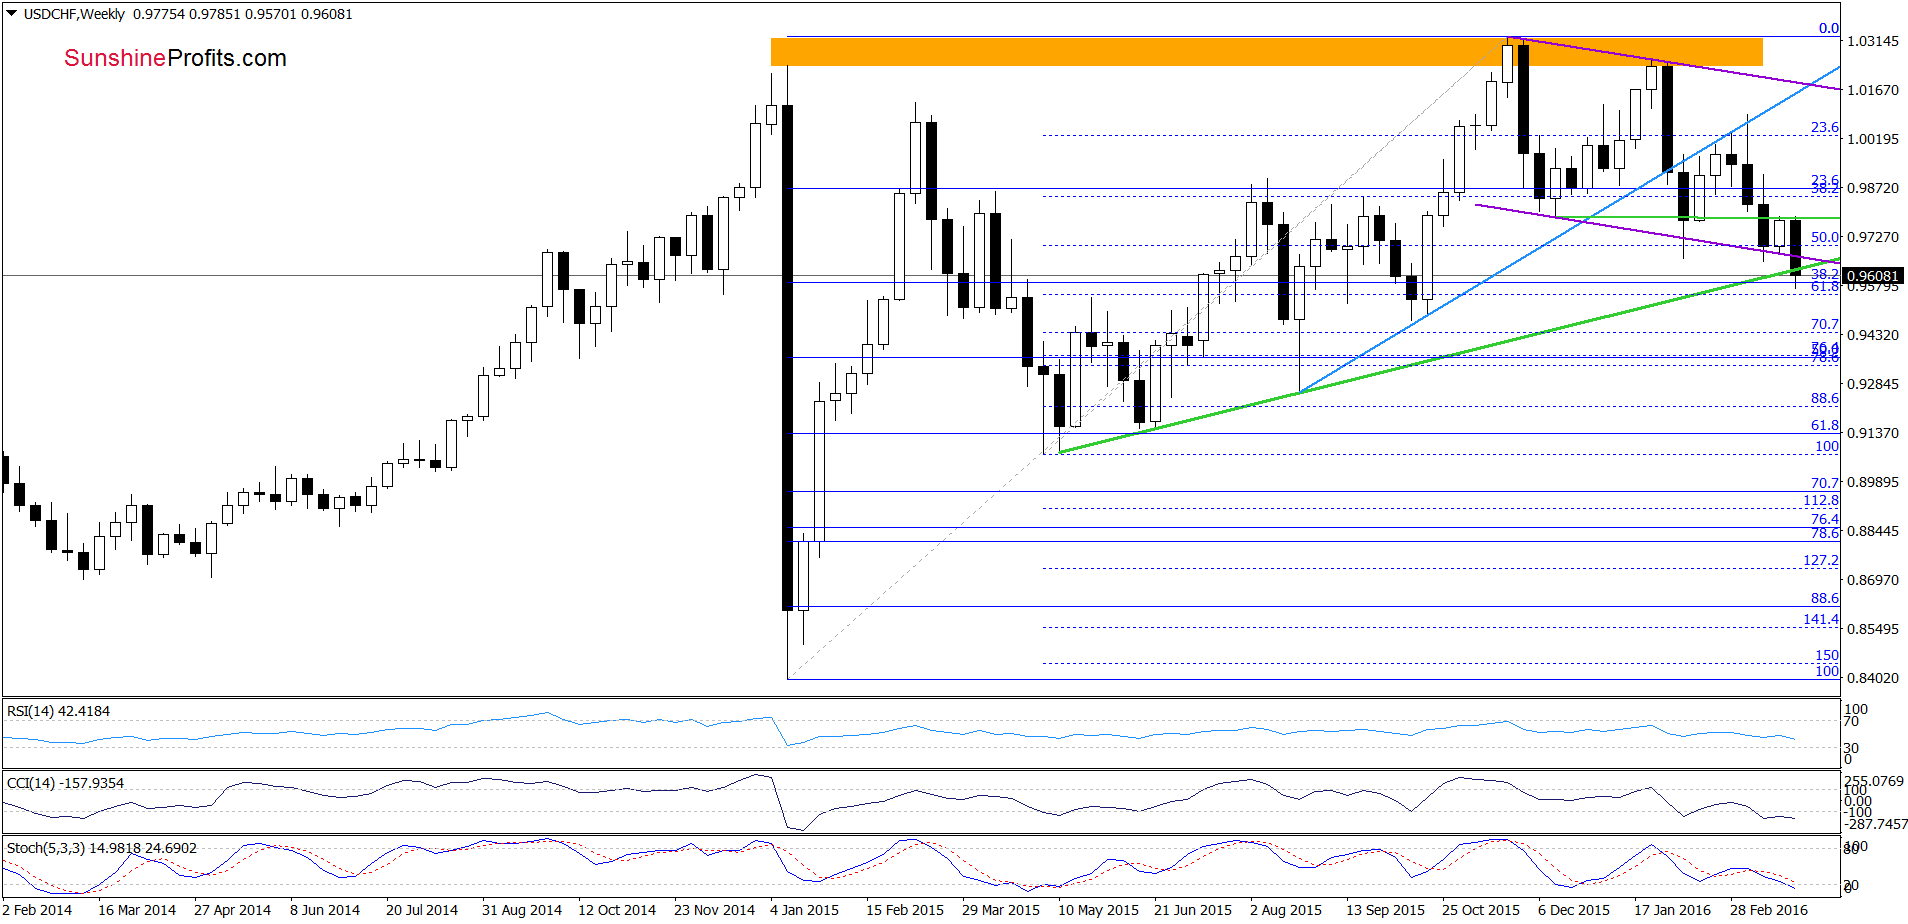This screenshot has height=924, width=1908.
Task: Click the 12 Oct 2014 date label
Action: tap(616, 910)
